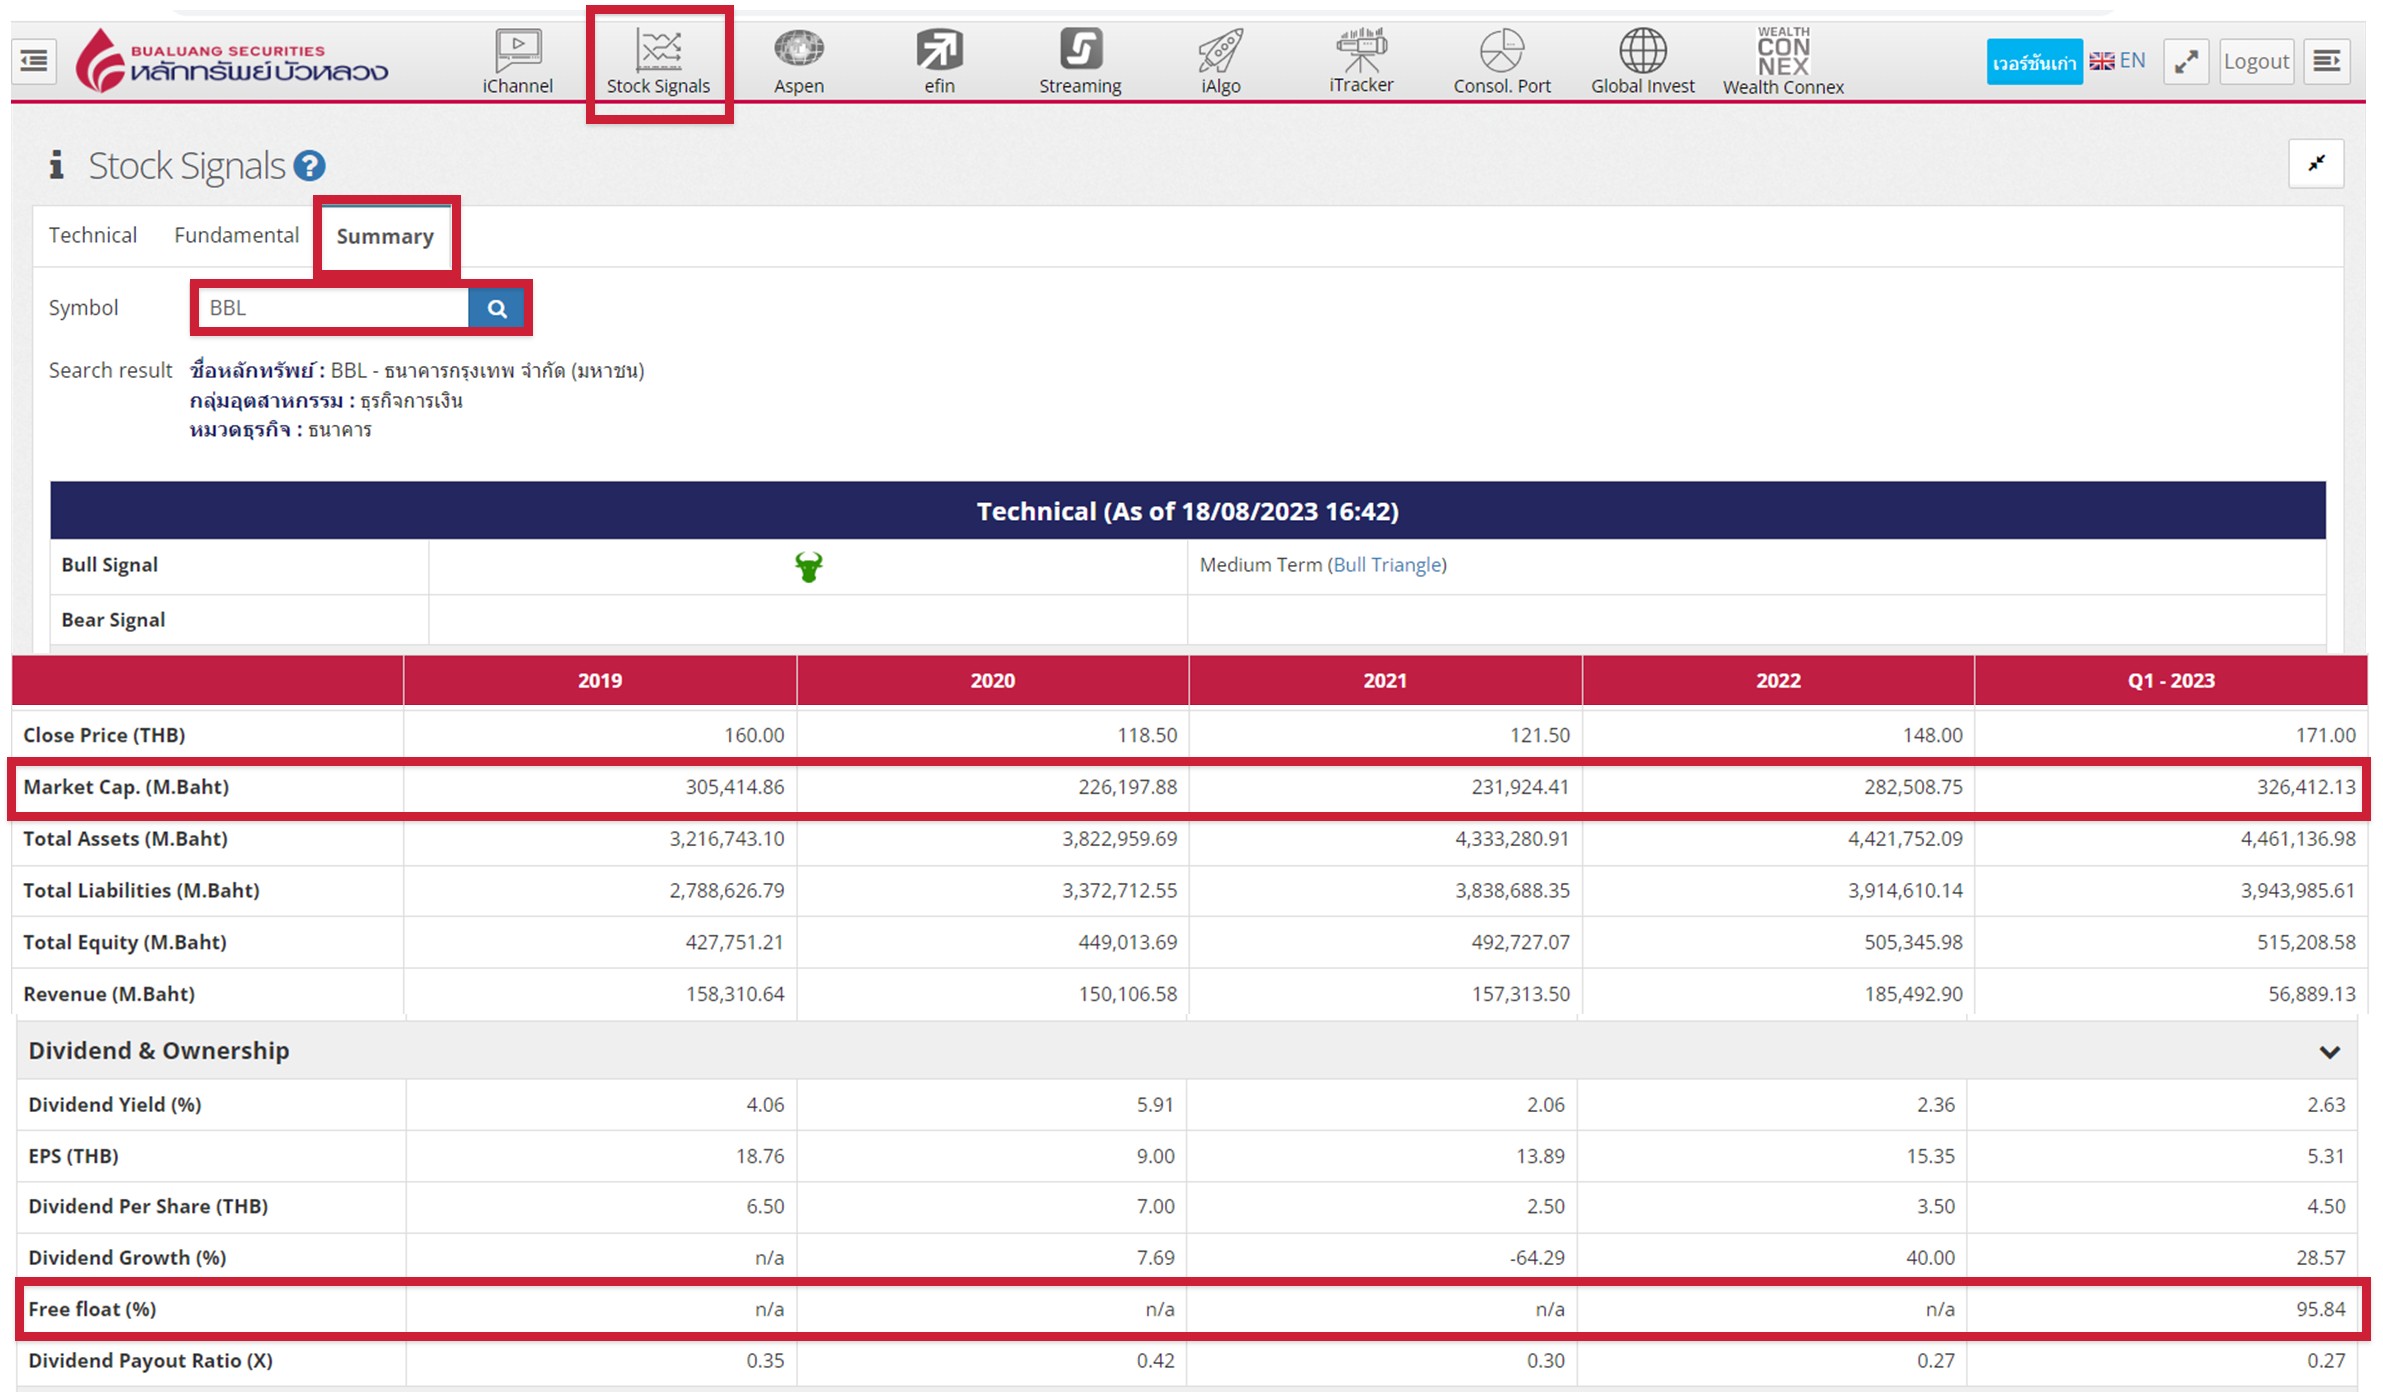This screenshot has height=1392, width=2383.
Task: Click the Technical as-of date header
Action: 1188,511
